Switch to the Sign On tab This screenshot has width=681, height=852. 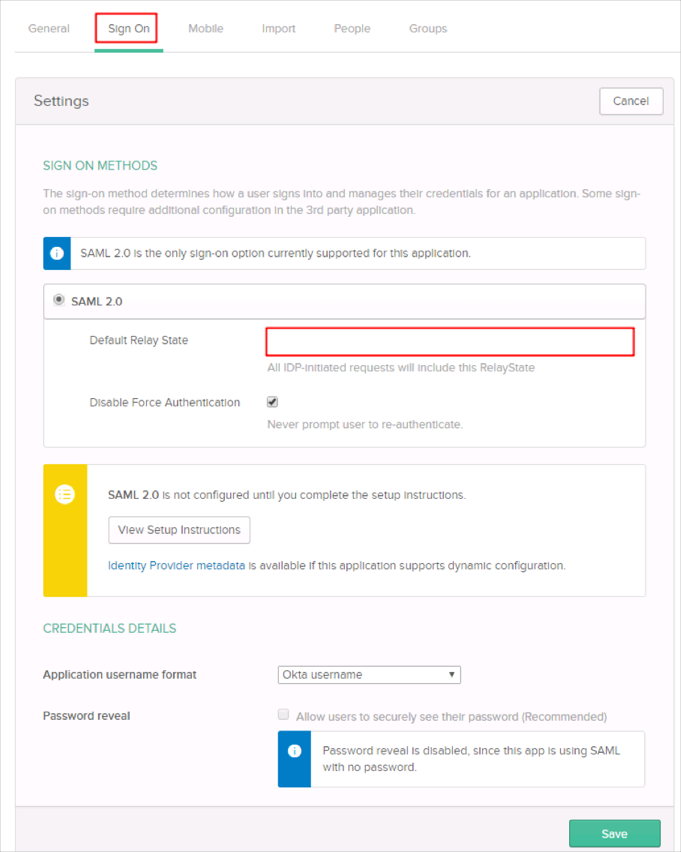point(129,29)
